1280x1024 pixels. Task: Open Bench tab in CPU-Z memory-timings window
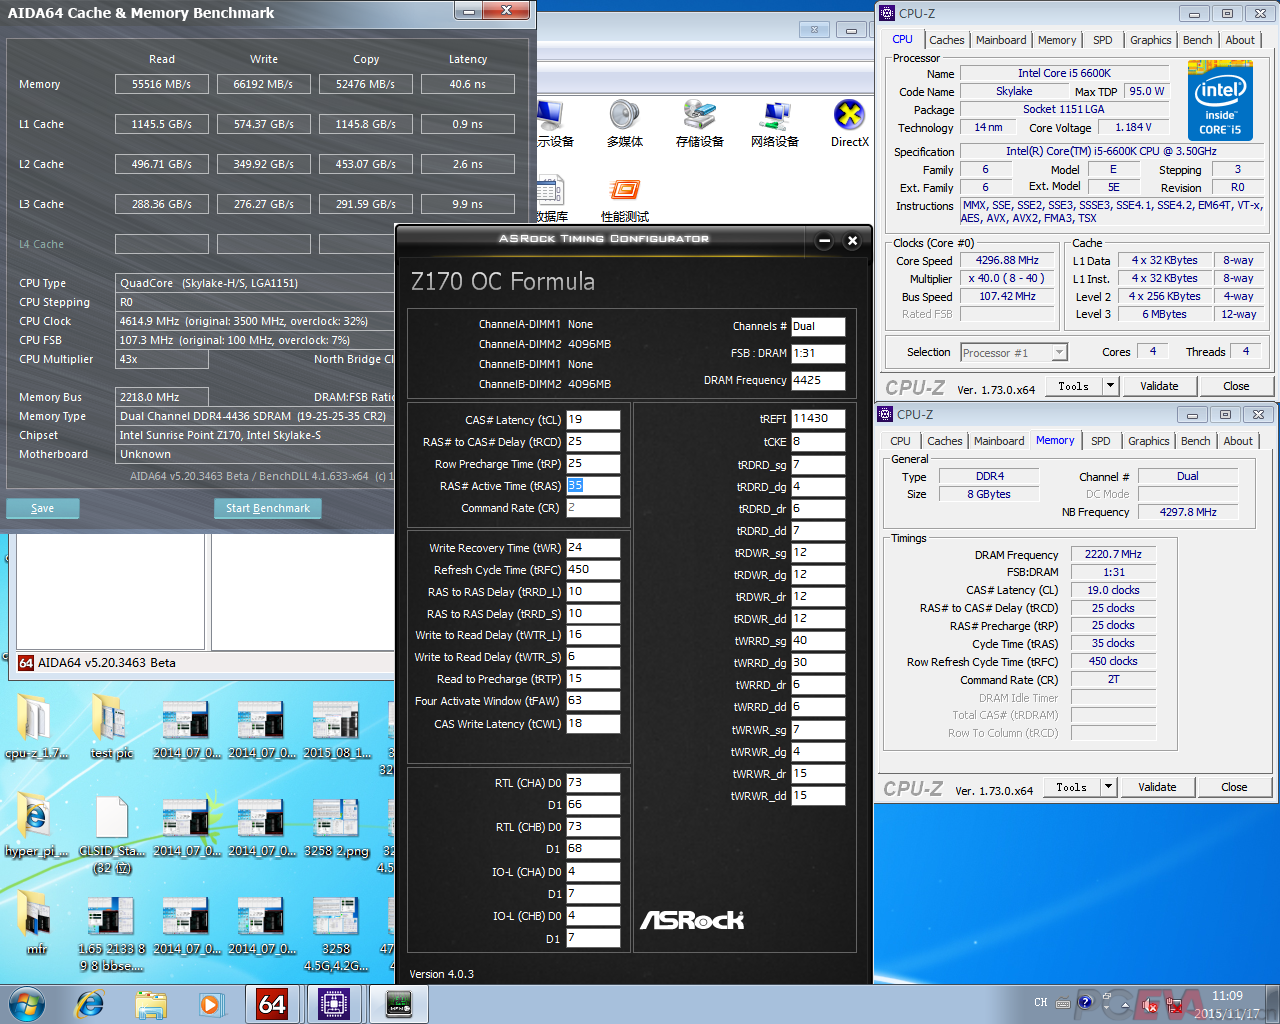coord(1195,441)
